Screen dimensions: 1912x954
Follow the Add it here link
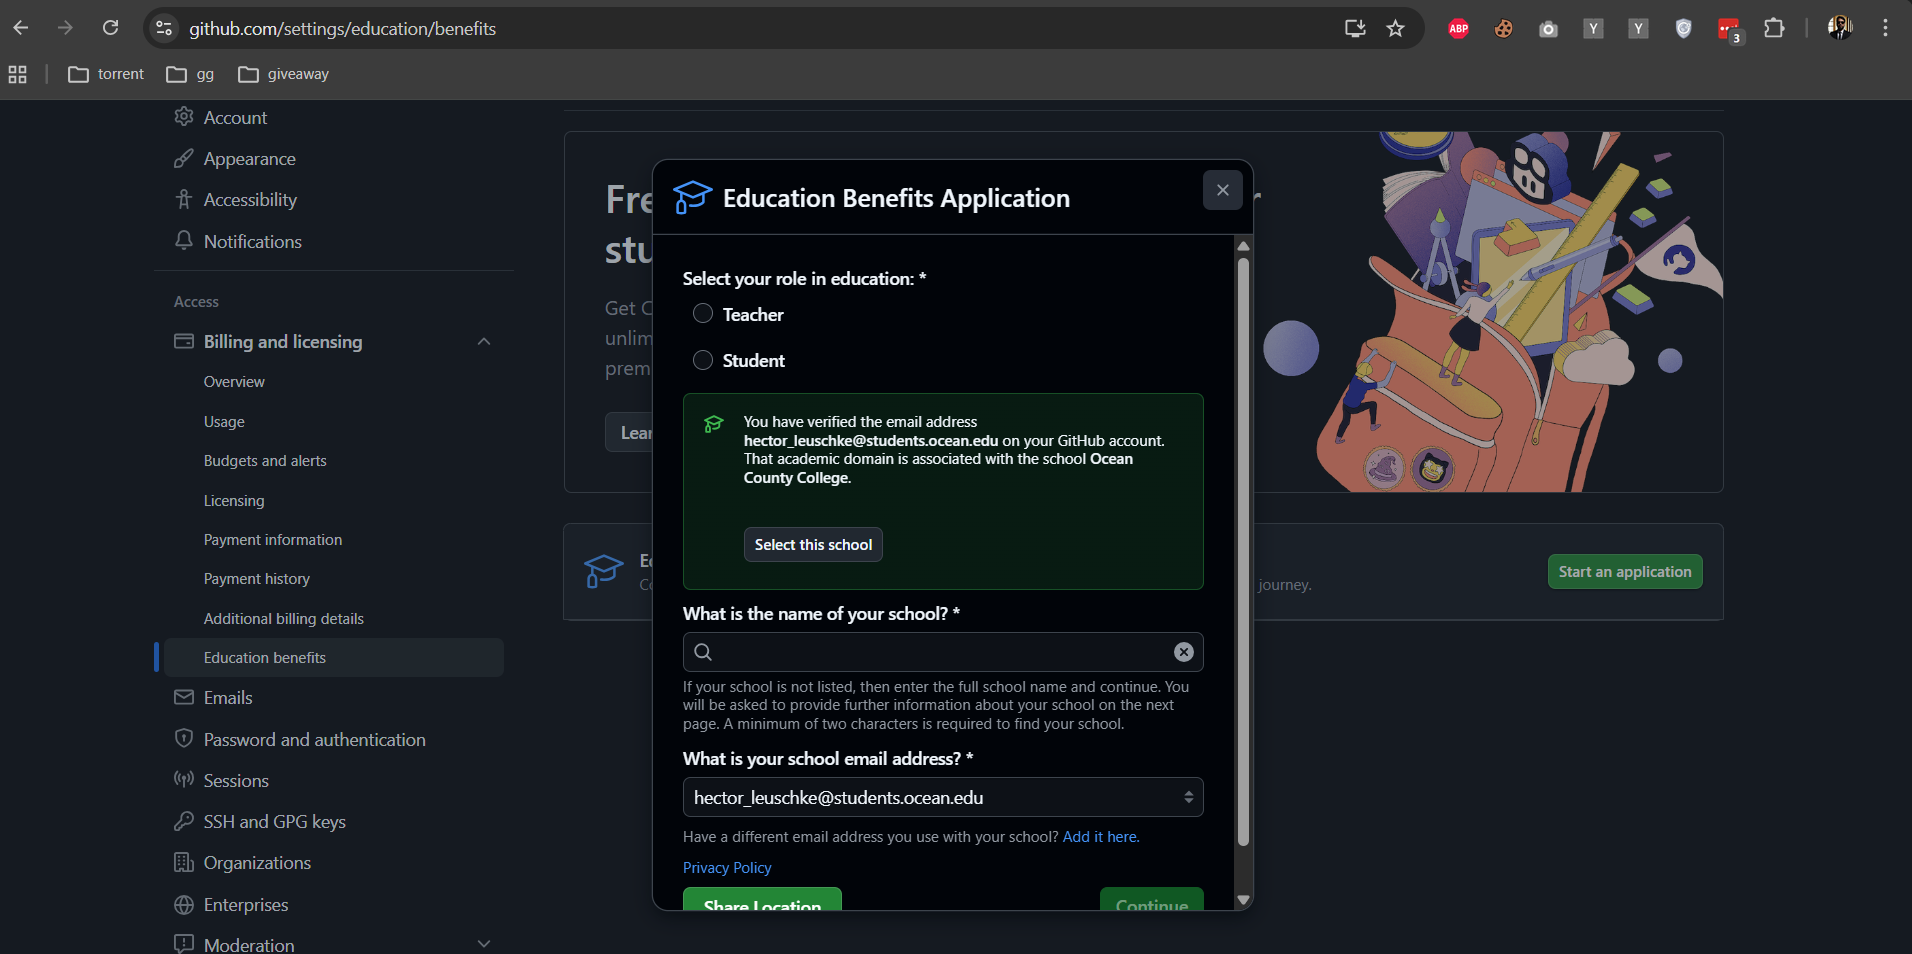point(1100,837)
